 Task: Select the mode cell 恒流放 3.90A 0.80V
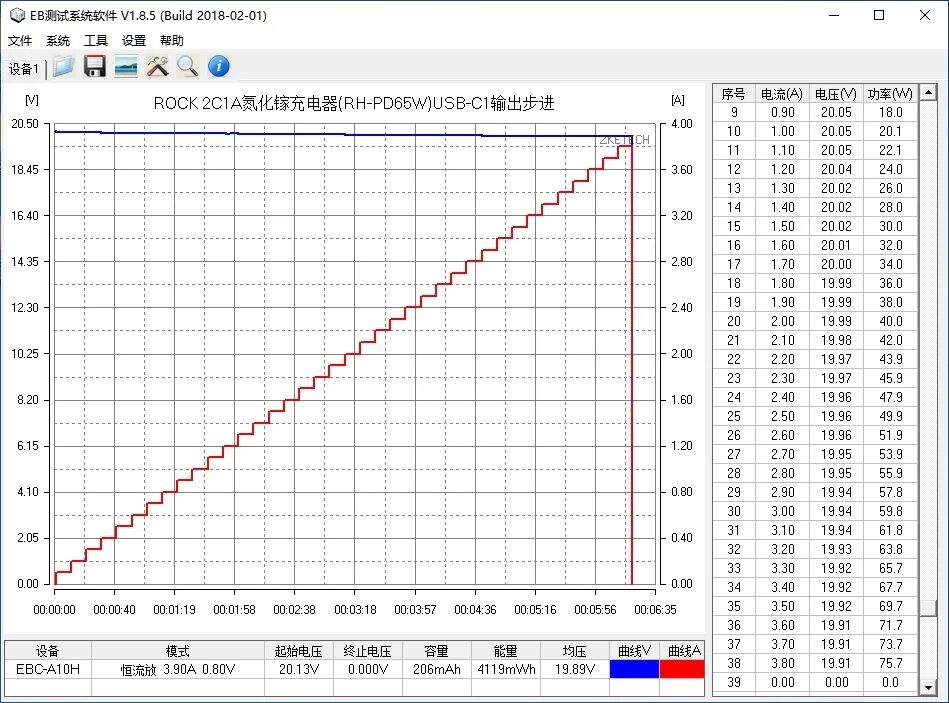(x=178, y=669)
